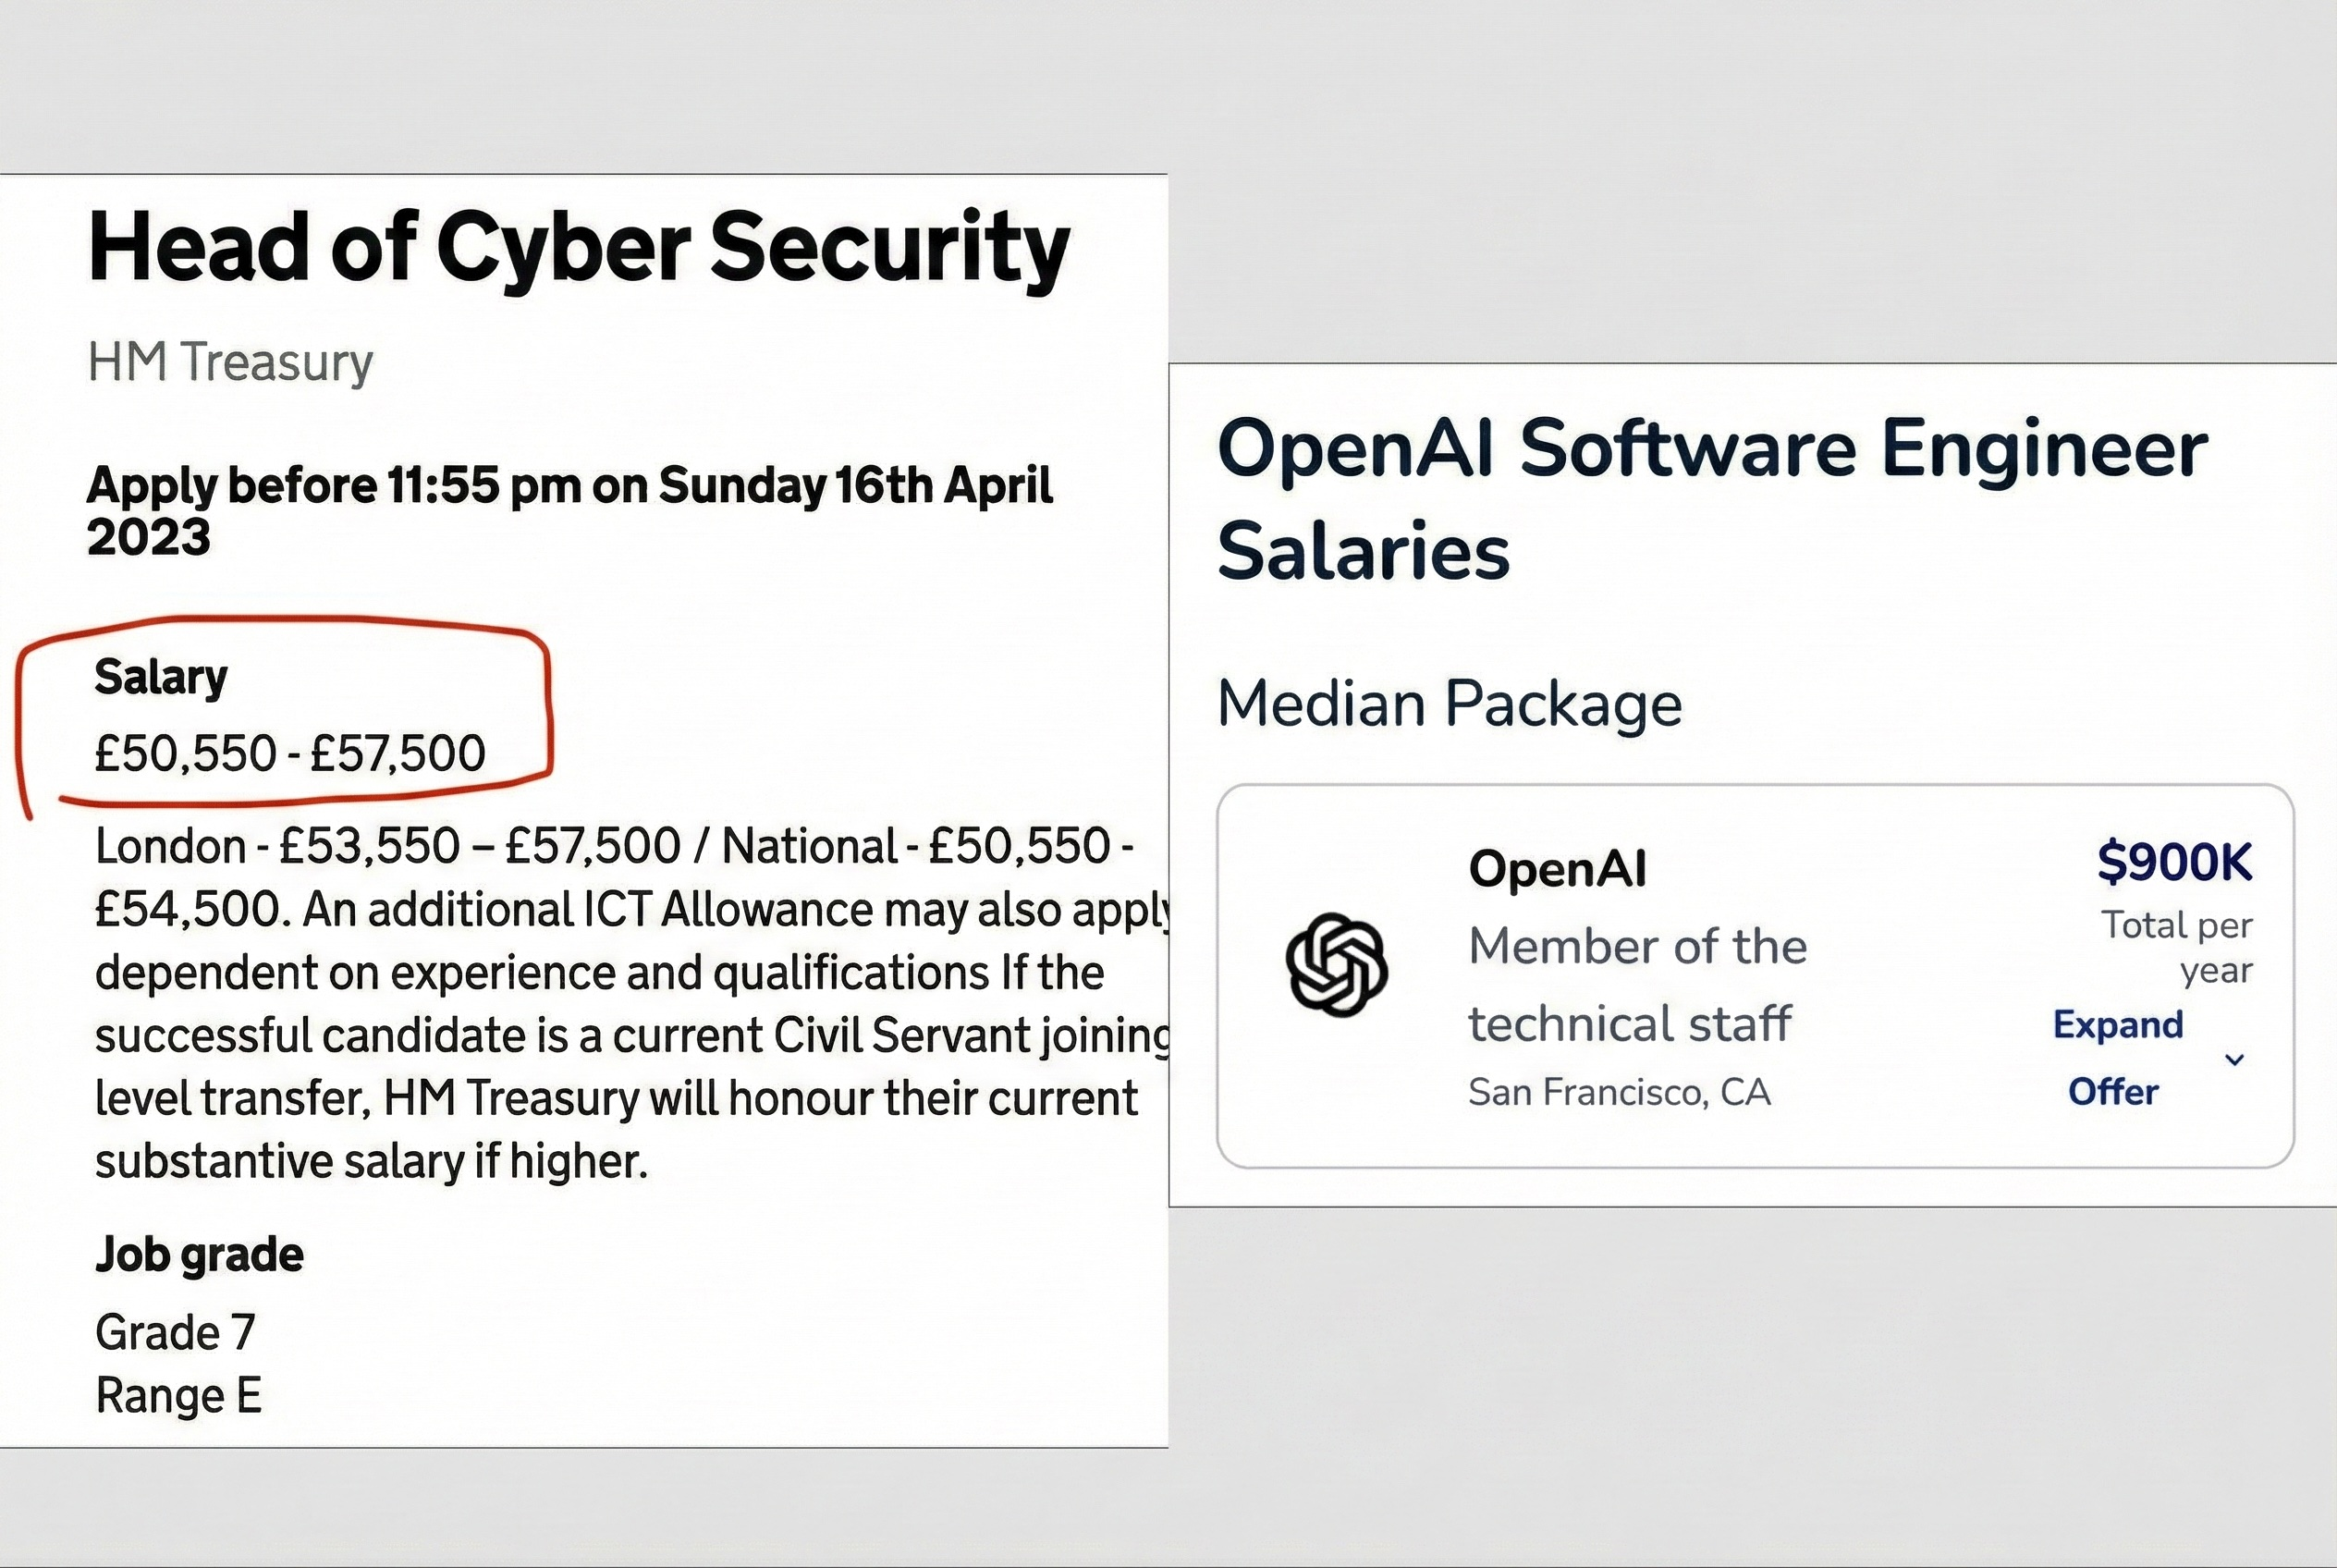Click the OpenAI company name in card

[x=1557, y=868]
